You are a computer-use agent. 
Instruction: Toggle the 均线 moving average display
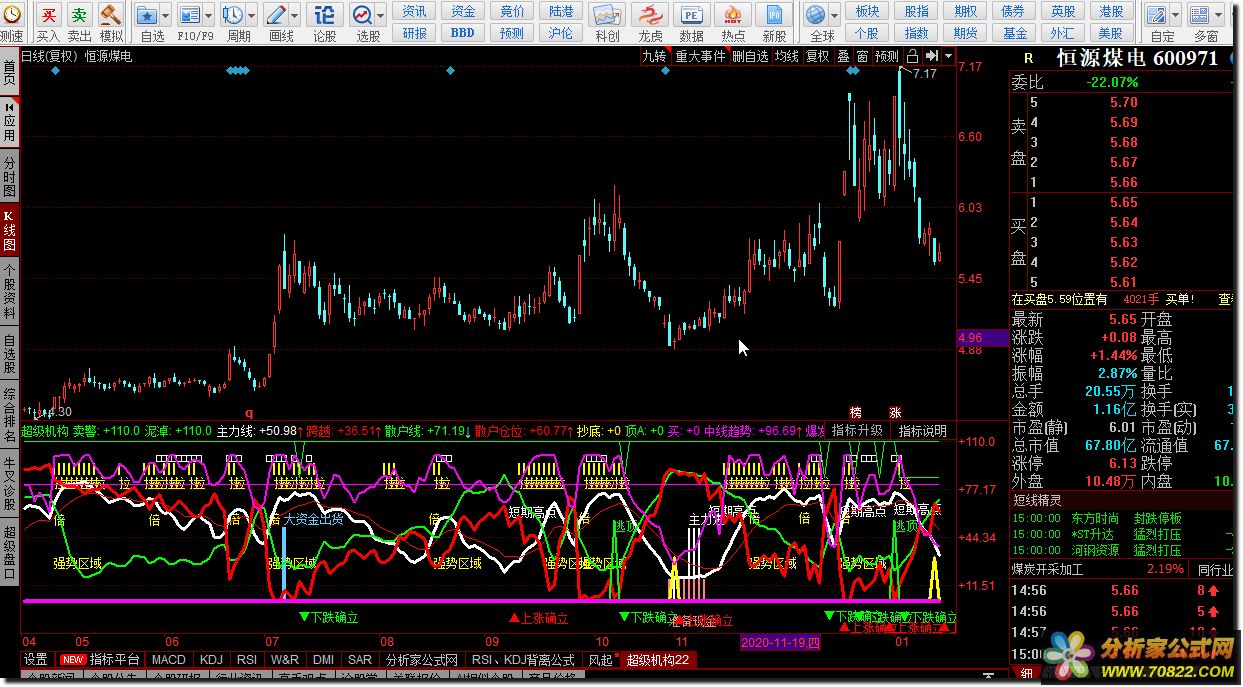(x=786, y=57)
